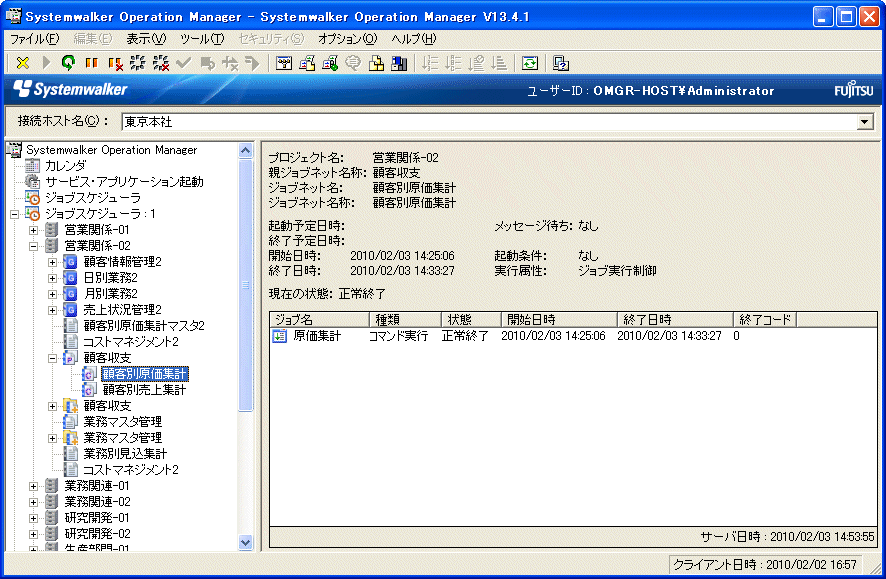Select the 原価集計 job row
This screenshot has width=886, height=579.
[573, 336]
